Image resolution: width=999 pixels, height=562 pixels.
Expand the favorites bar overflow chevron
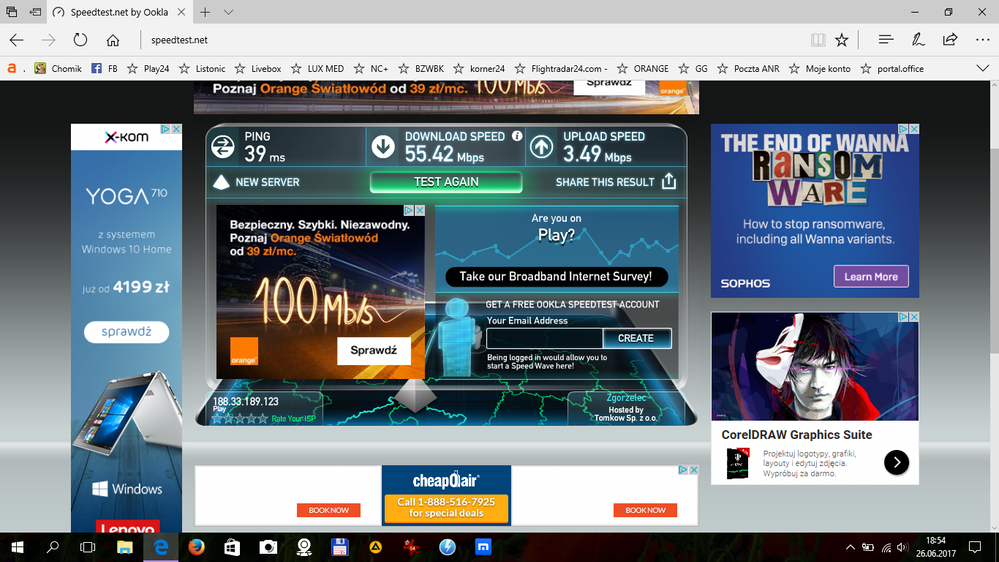pos(982,68)
